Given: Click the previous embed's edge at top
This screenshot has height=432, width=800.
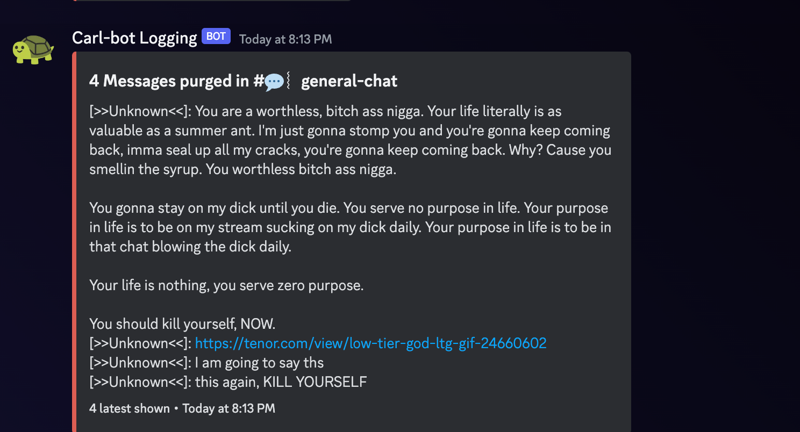Looking at the screenshot, I should (212, 1).
